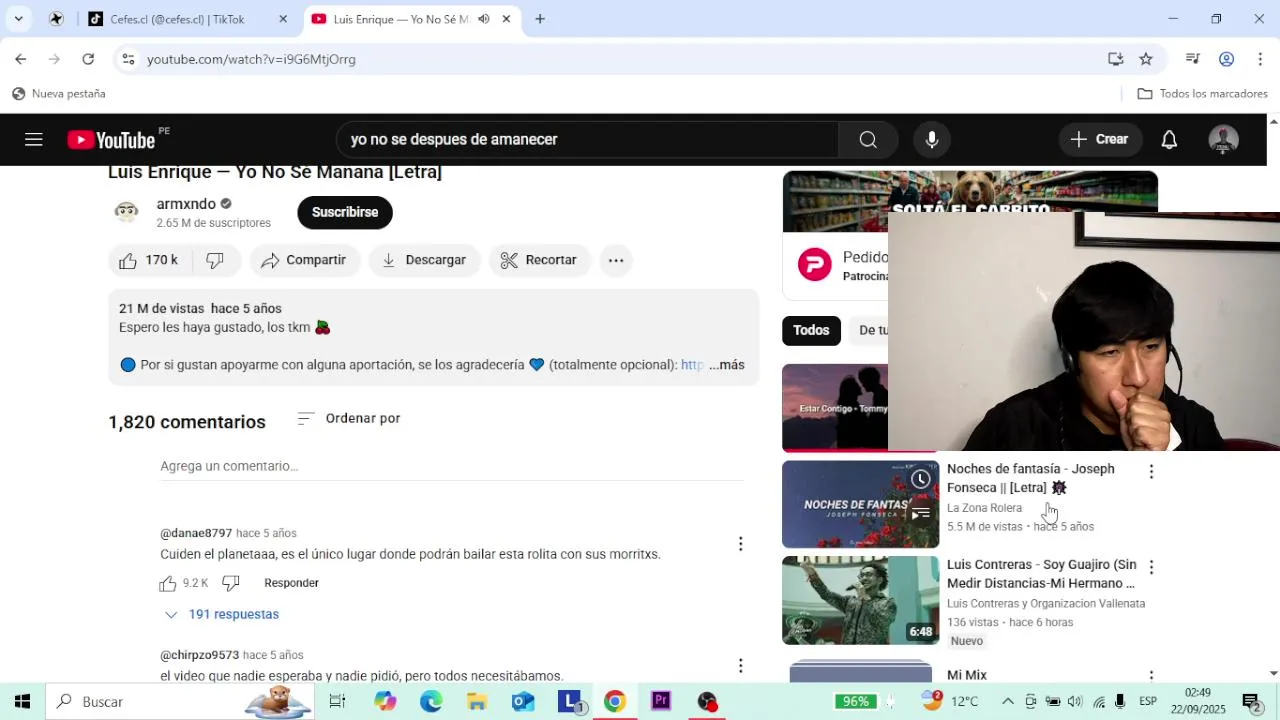Viewport: 1280px width, 720px height.
Task: Open media control icon in Chrome toolbar
Action: point(1192,59)
